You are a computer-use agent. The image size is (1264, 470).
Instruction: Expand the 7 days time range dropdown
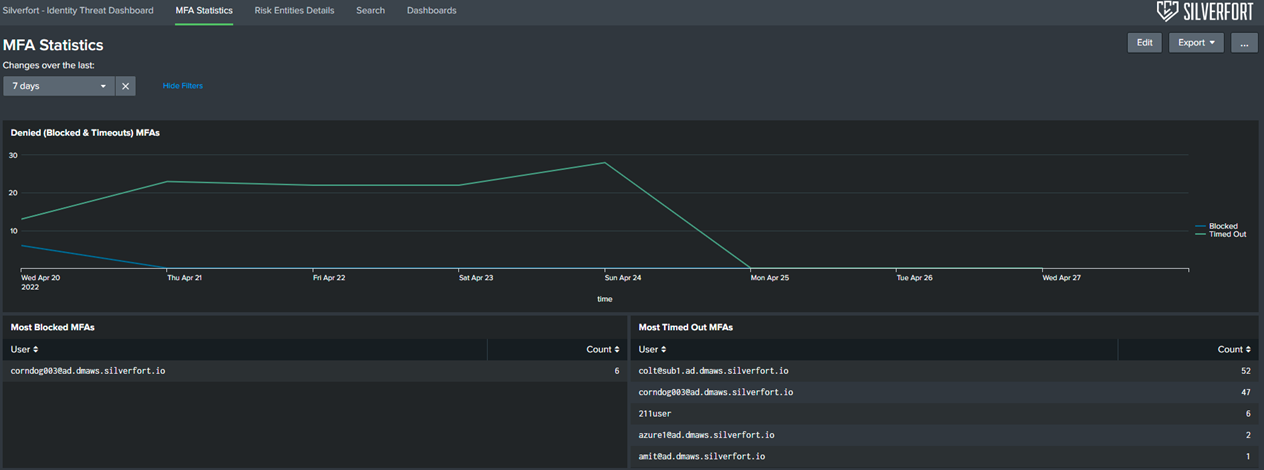[x=59, y=86]
